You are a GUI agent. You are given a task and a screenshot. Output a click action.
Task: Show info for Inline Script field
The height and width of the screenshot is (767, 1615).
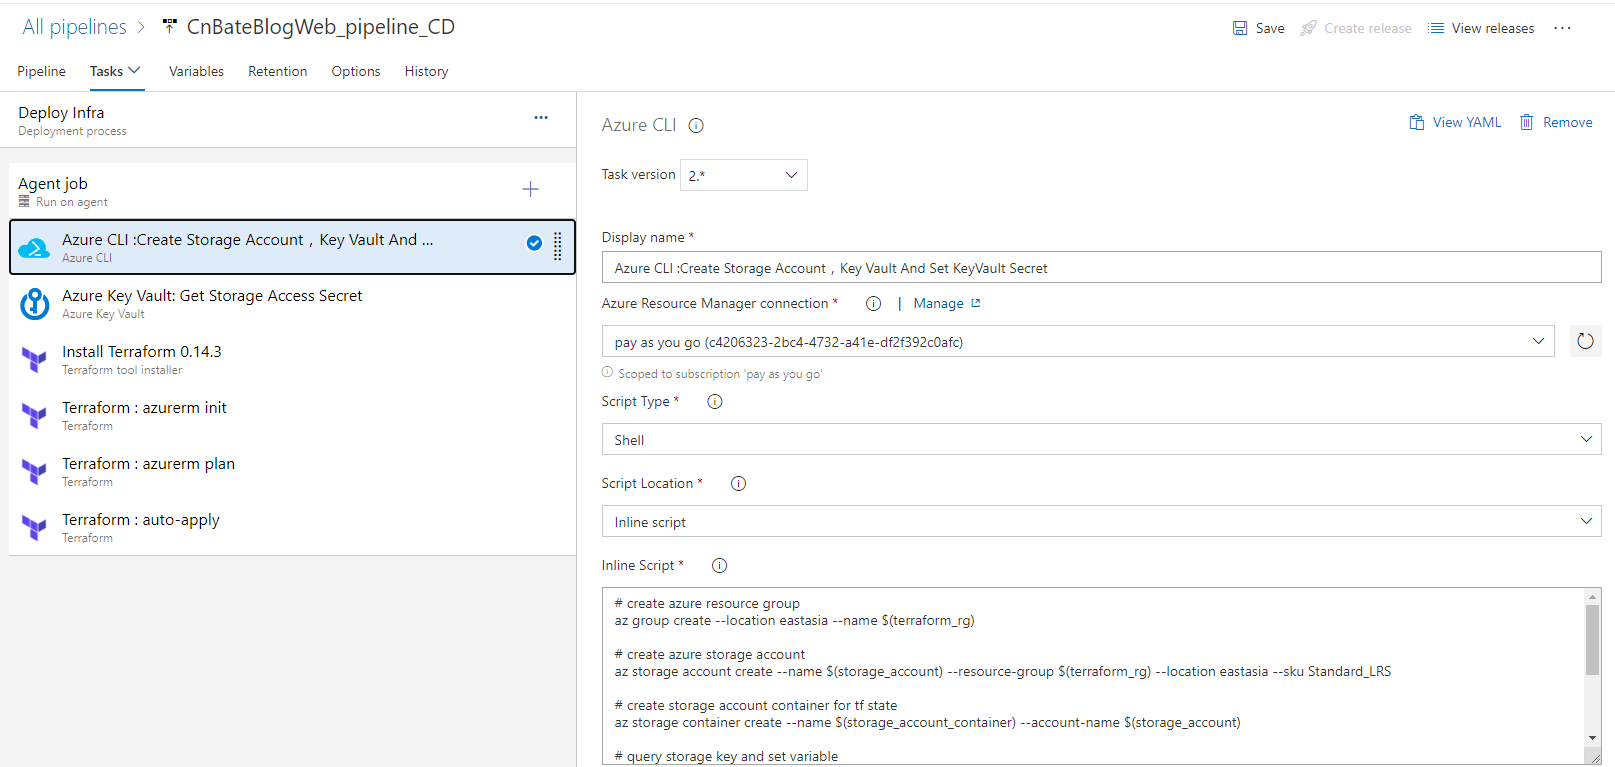pos(719,565)
